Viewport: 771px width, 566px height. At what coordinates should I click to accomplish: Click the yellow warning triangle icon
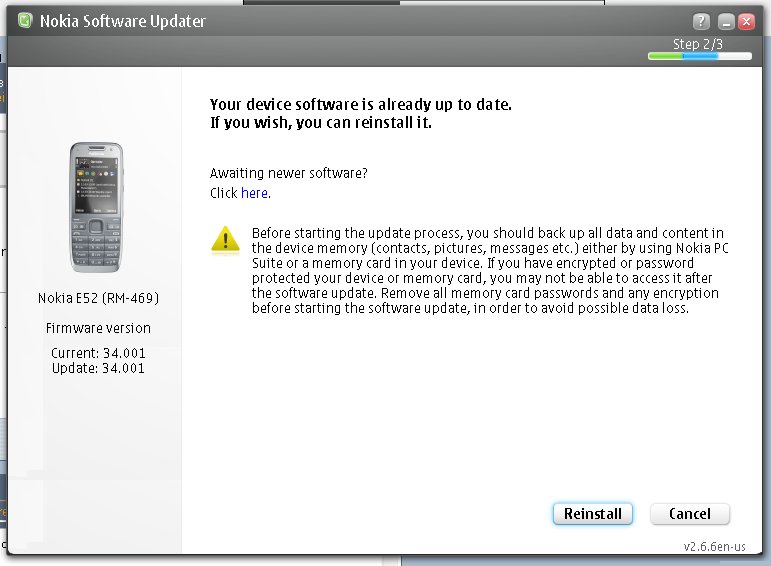tap(225, 239)
